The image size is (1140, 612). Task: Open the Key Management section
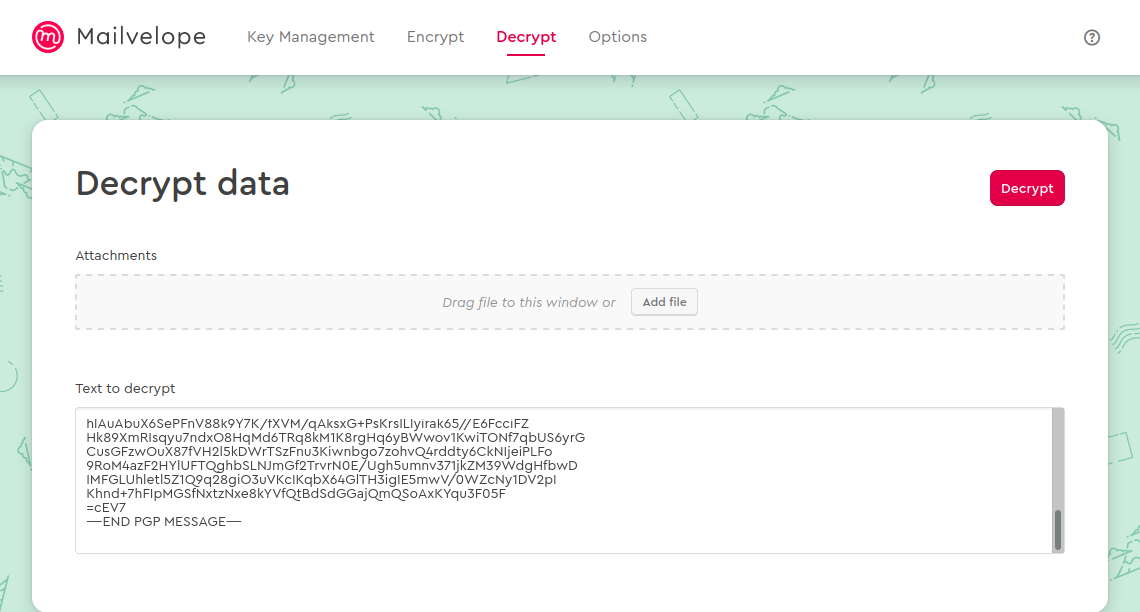(x=310, y=36)
